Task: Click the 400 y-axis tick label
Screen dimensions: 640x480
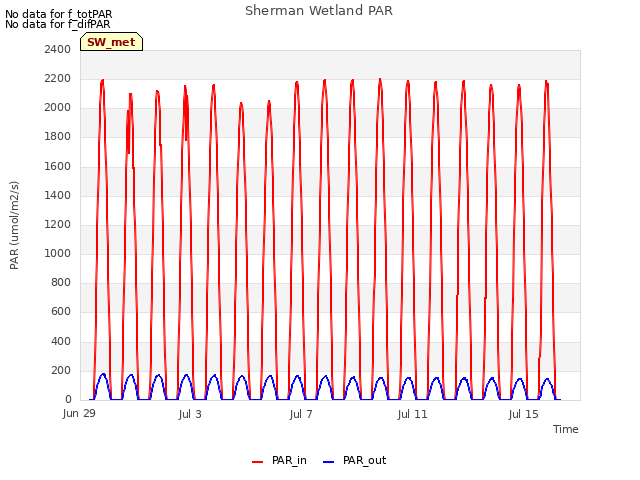Action: [61, 341]
